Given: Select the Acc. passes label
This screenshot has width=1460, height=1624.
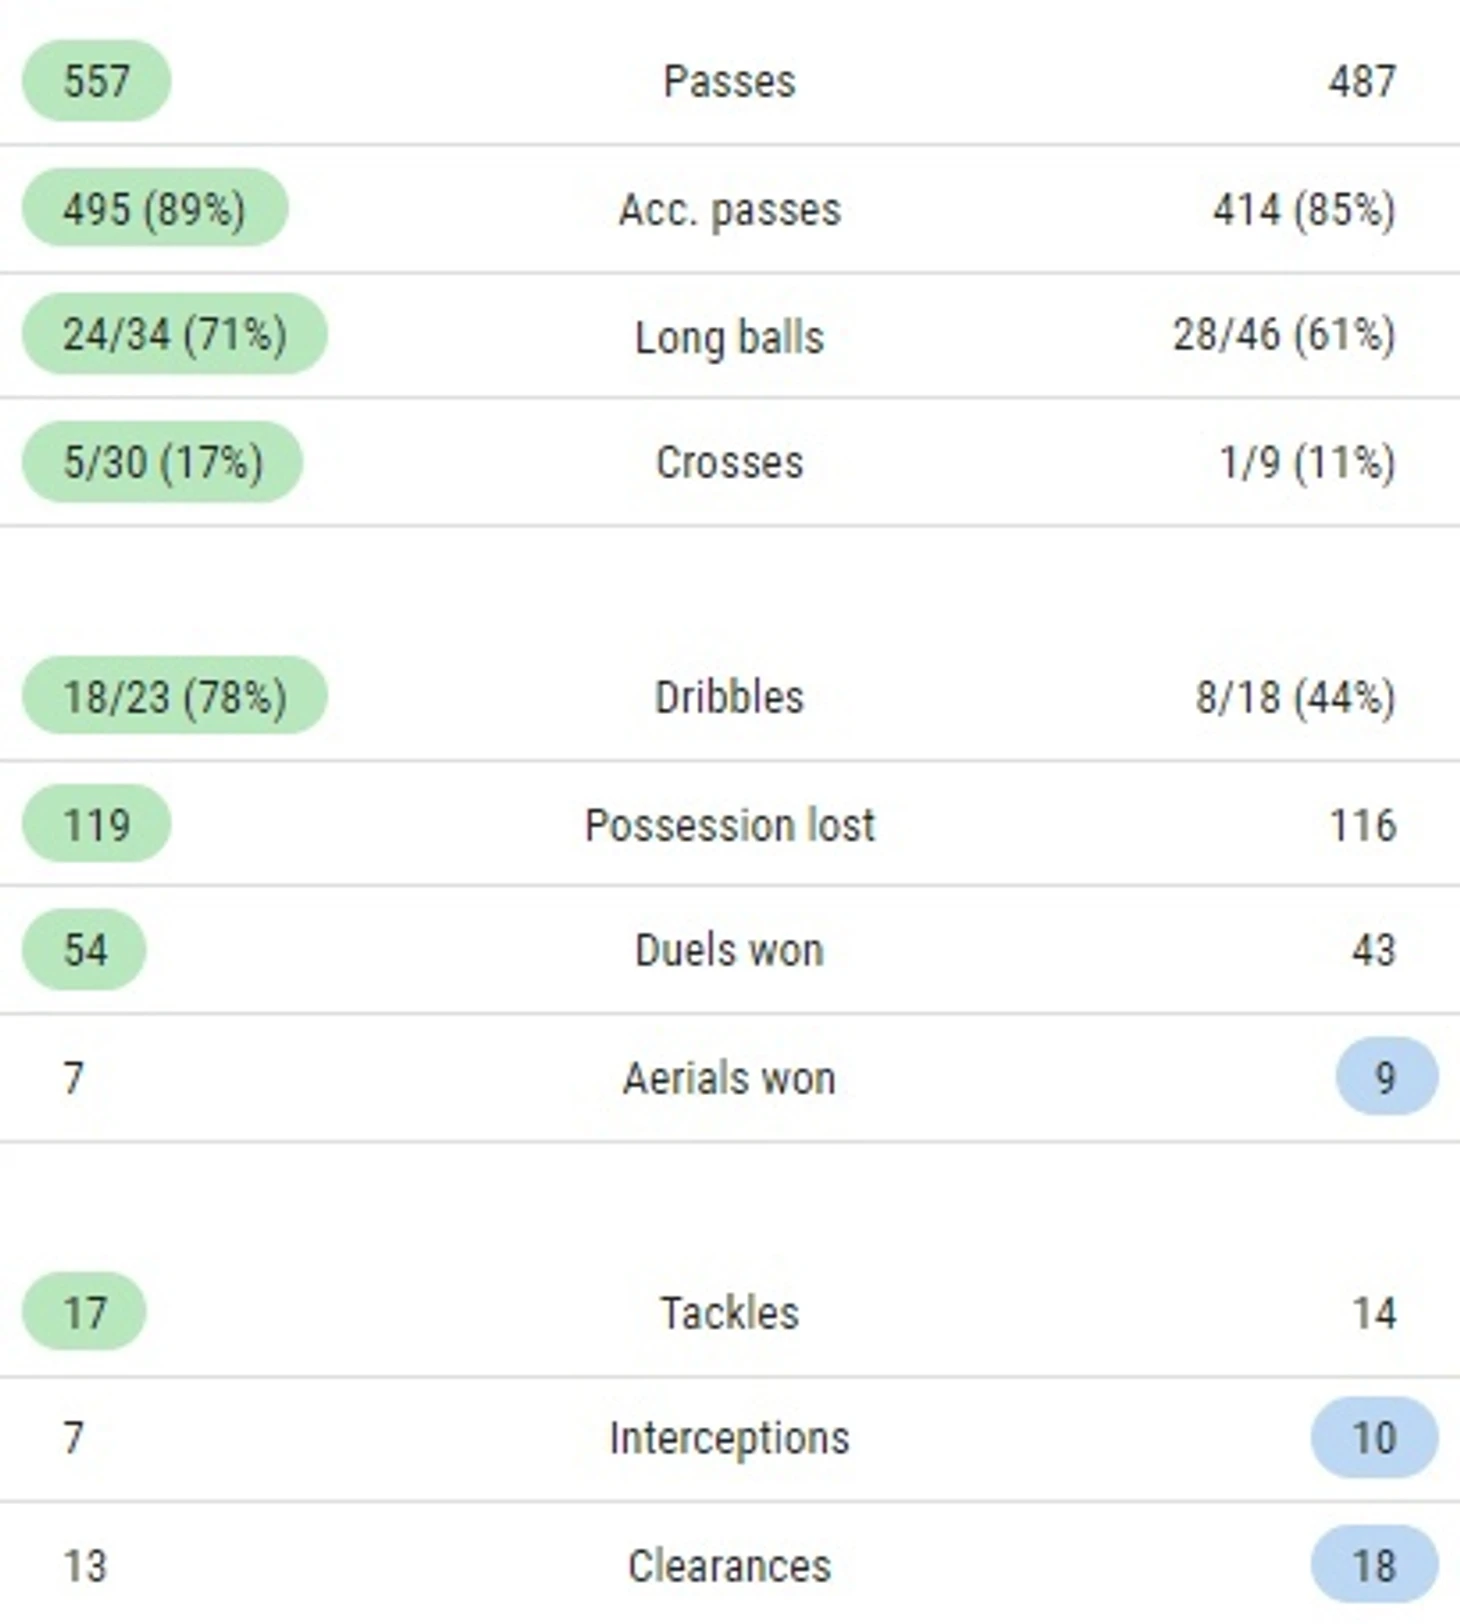Looking at the screenshot, I should pos(729,210).
